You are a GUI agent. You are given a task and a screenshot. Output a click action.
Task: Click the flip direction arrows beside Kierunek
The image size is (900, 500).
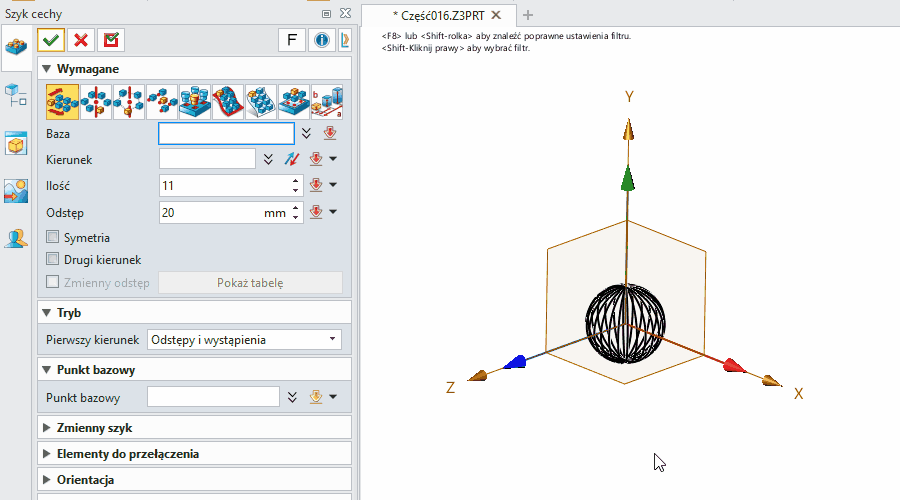[x=291, y=158]
